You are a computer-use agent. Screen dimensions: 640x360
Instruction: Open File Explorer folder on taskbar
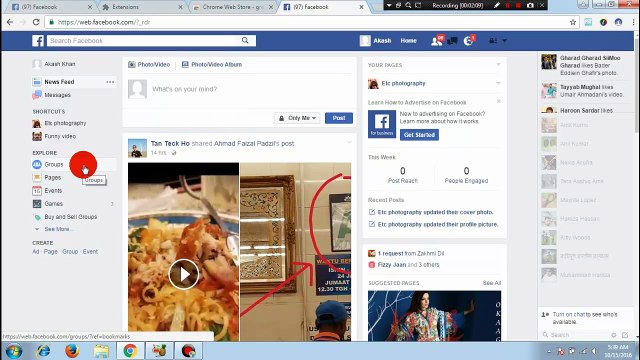[101, 351]
